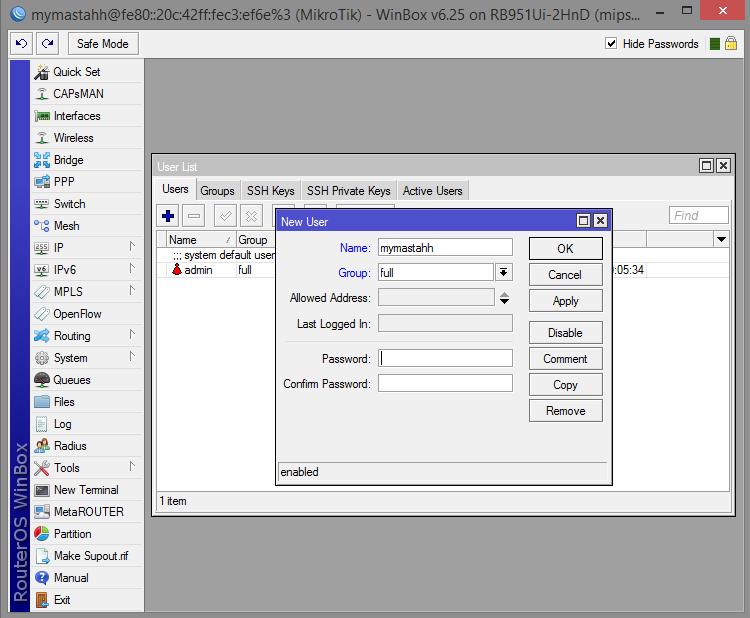This screenshot has width=750, height=618.
Task: Open Quick Set from the sidebar
Action: (x=87, y=72)
